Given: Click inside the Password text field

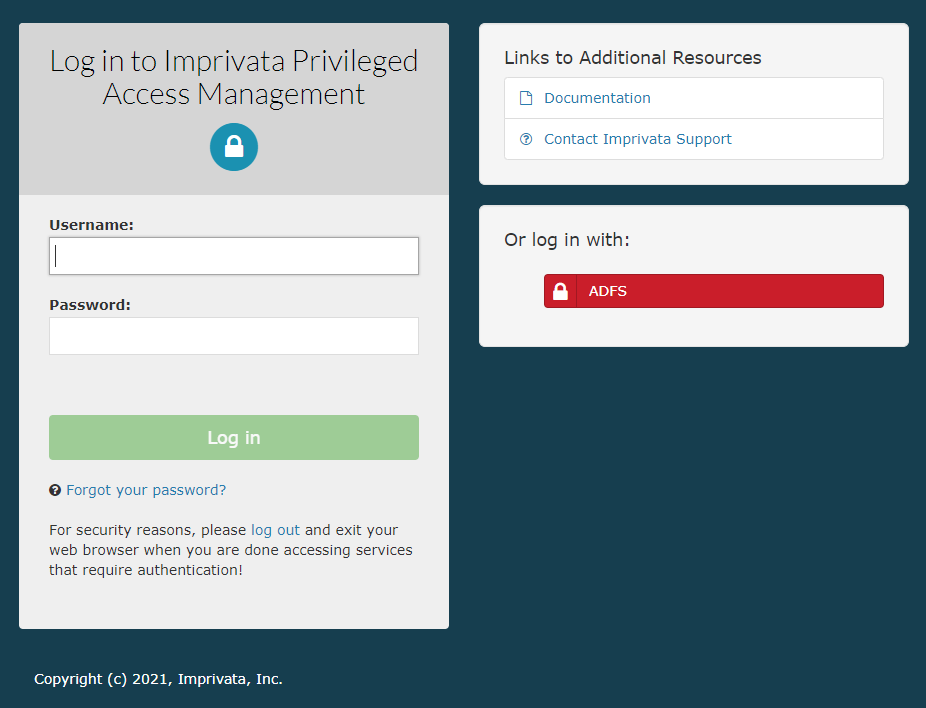Looking at the screenshot, I should (233, 336).
